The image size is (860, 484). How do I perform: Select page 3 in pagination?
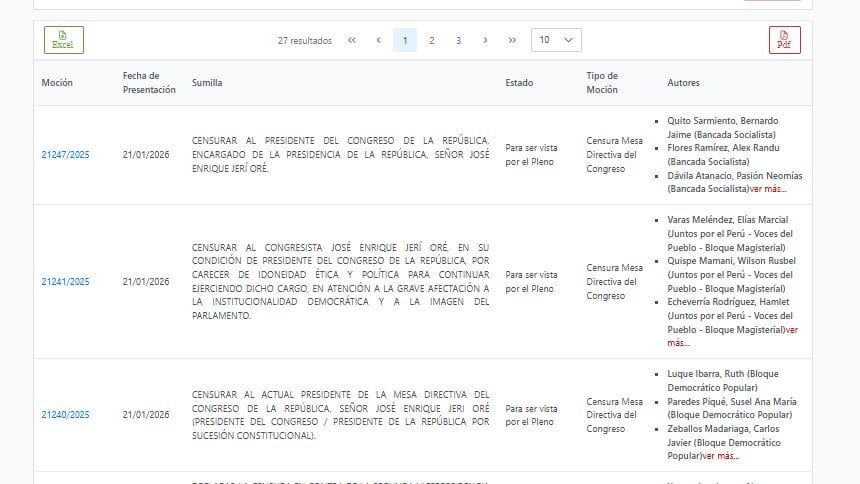tap(459, 40)
